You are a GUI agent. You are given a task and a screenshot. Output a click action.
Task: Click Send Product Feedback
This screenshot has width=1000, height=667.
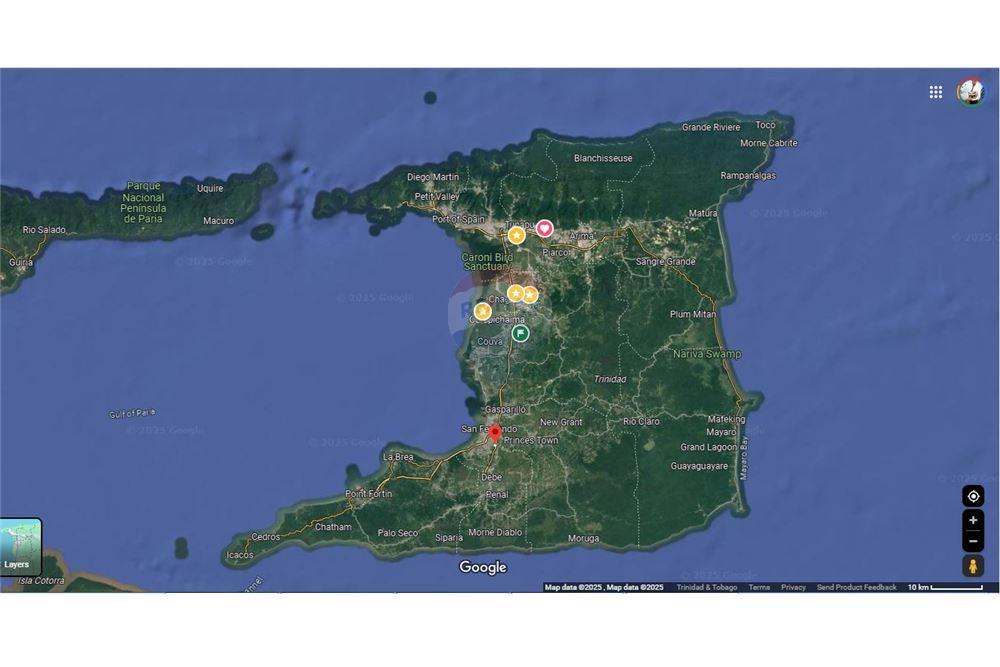click(x=856, y=587)
